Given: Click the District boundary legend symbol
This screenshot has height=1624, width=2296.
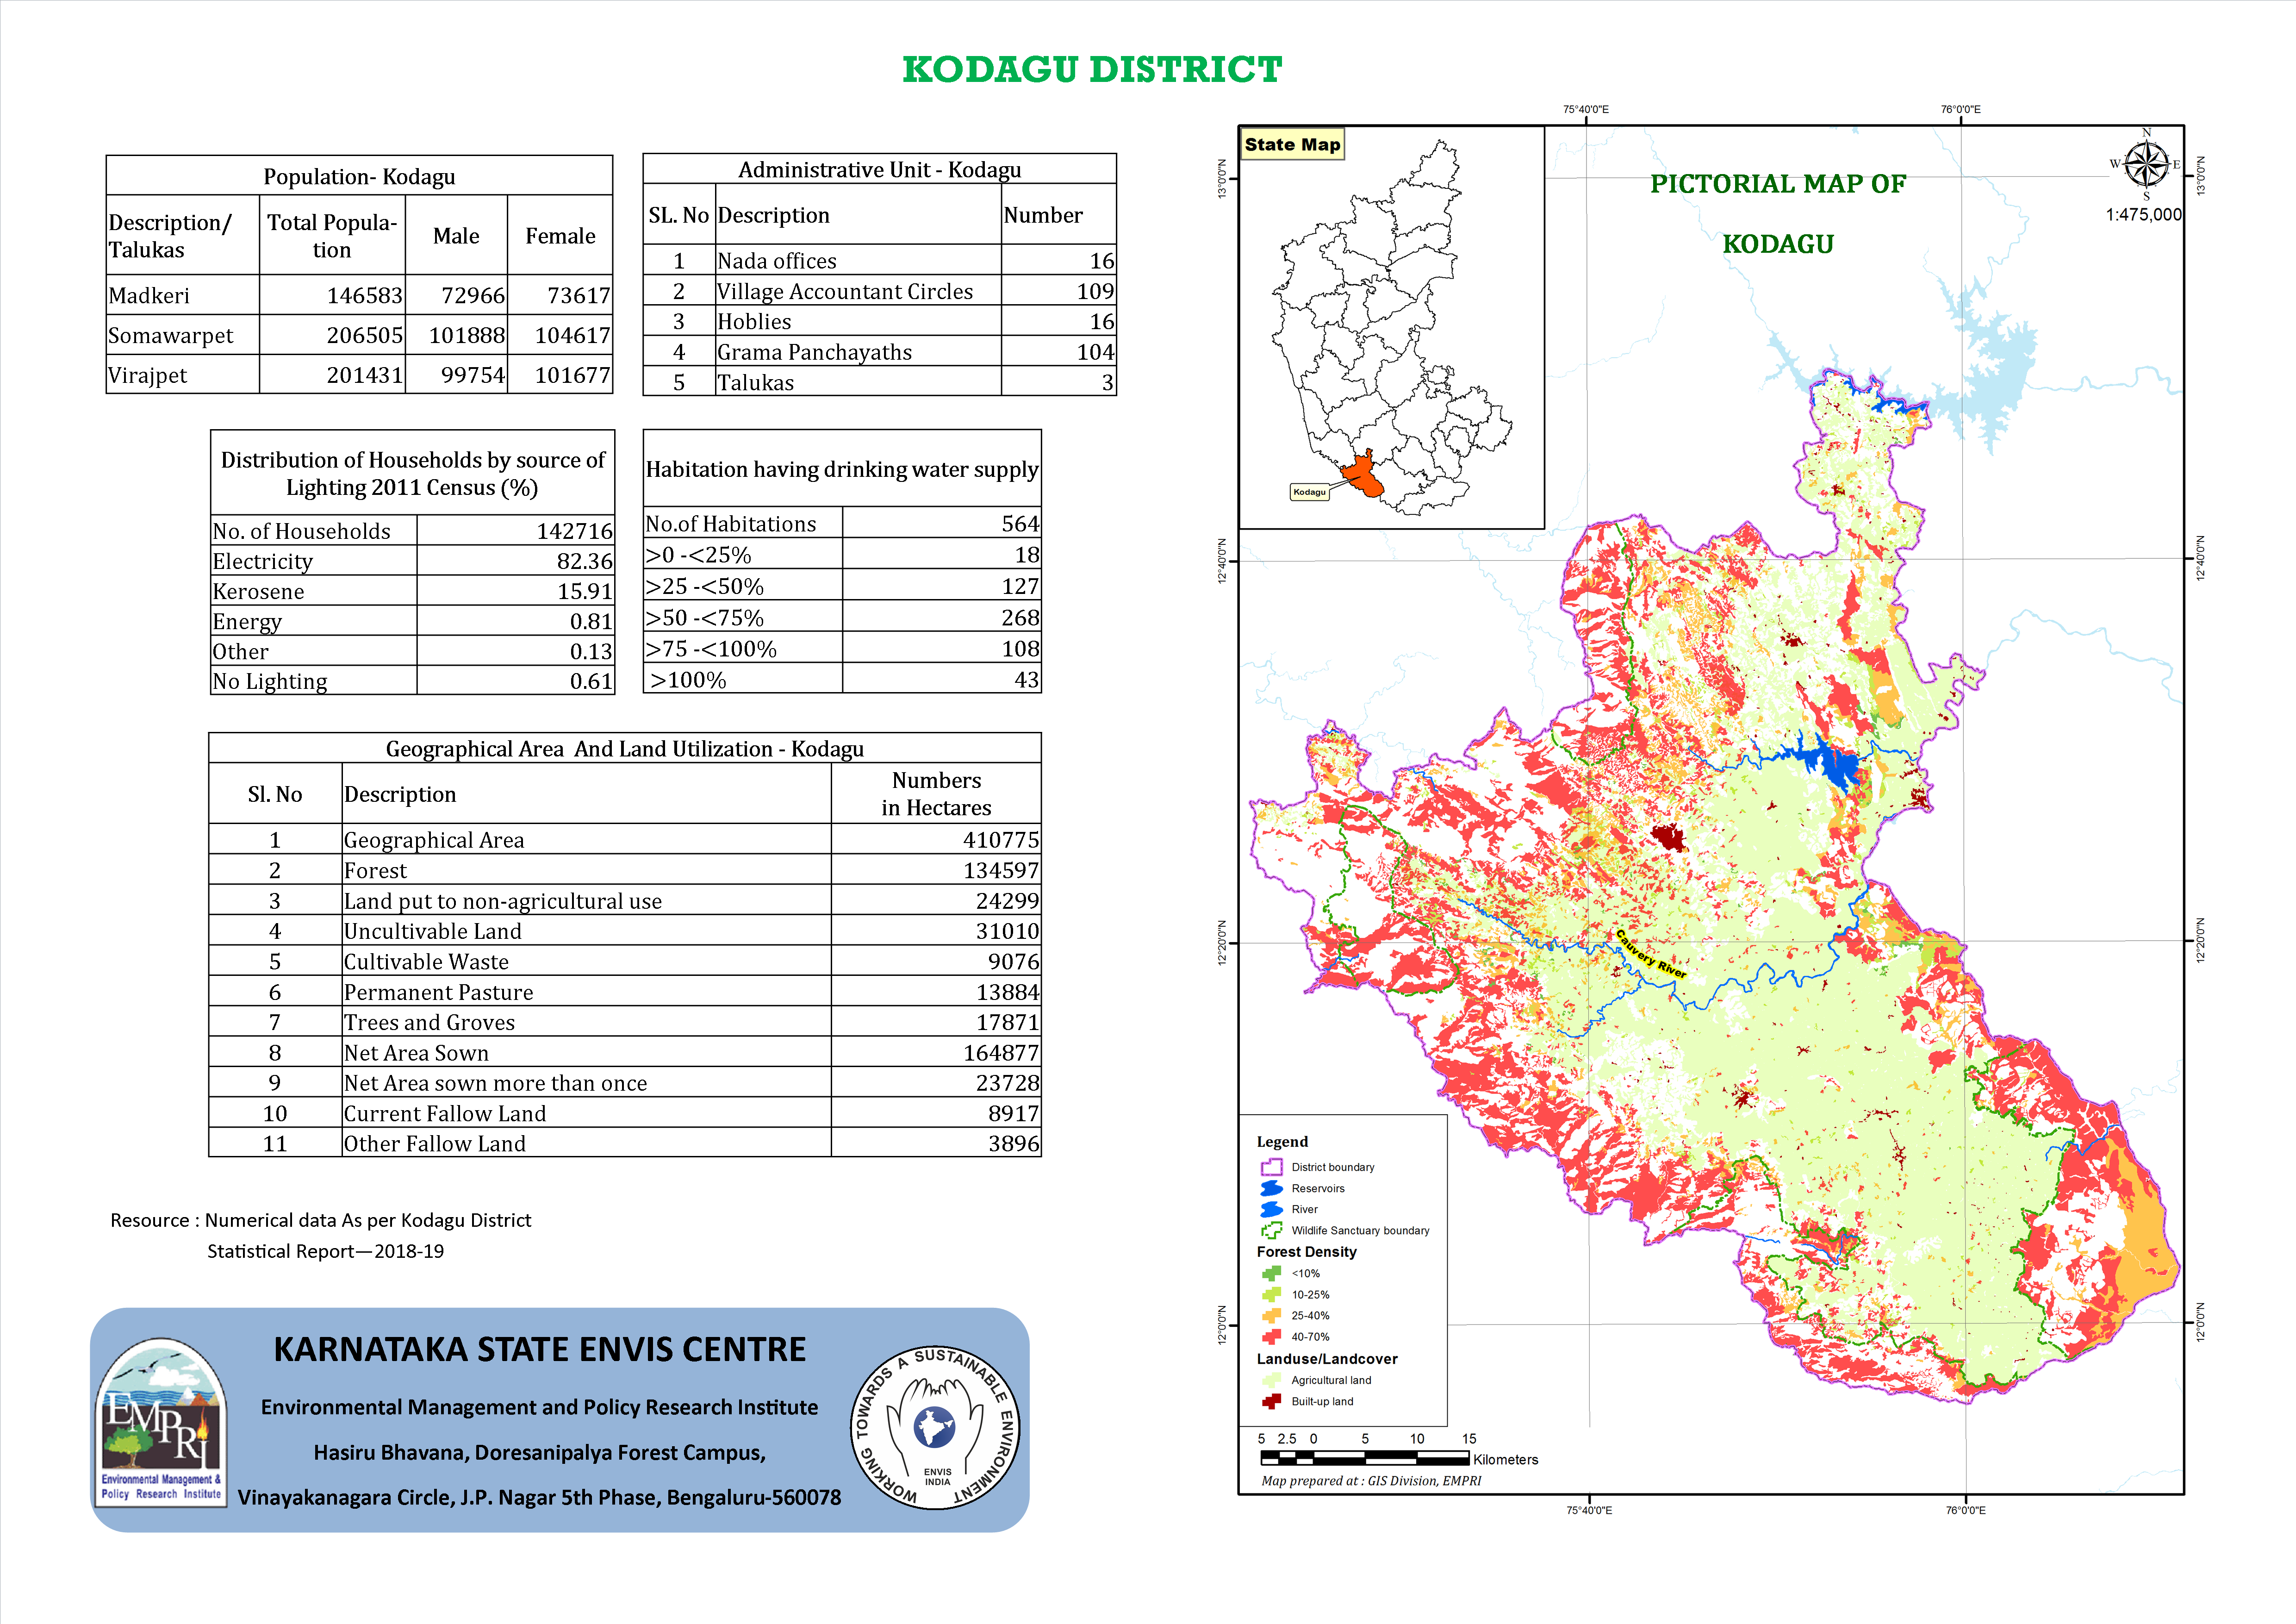Looking at the screenshot, I should [x=1271, y=1167].
